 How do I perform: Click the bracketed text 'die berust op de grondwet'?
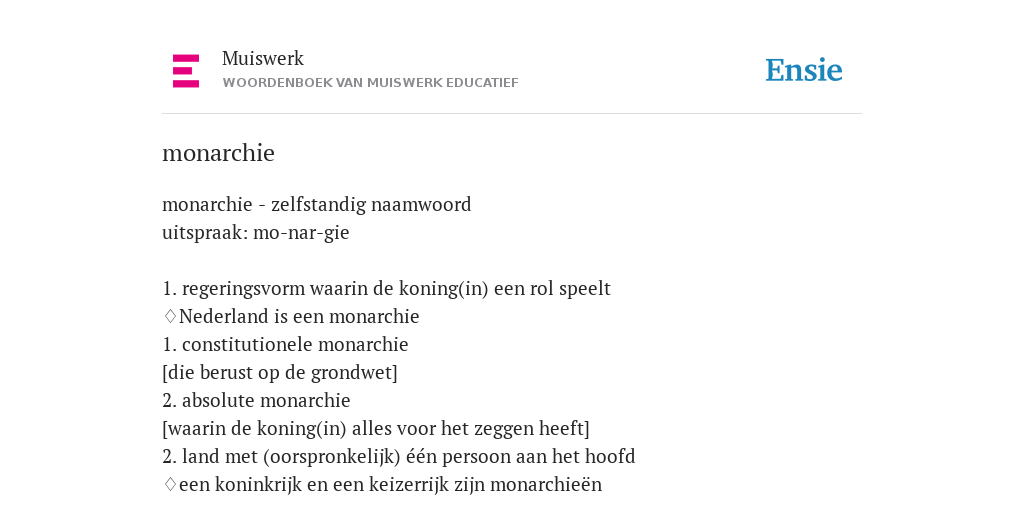(280, 373)
